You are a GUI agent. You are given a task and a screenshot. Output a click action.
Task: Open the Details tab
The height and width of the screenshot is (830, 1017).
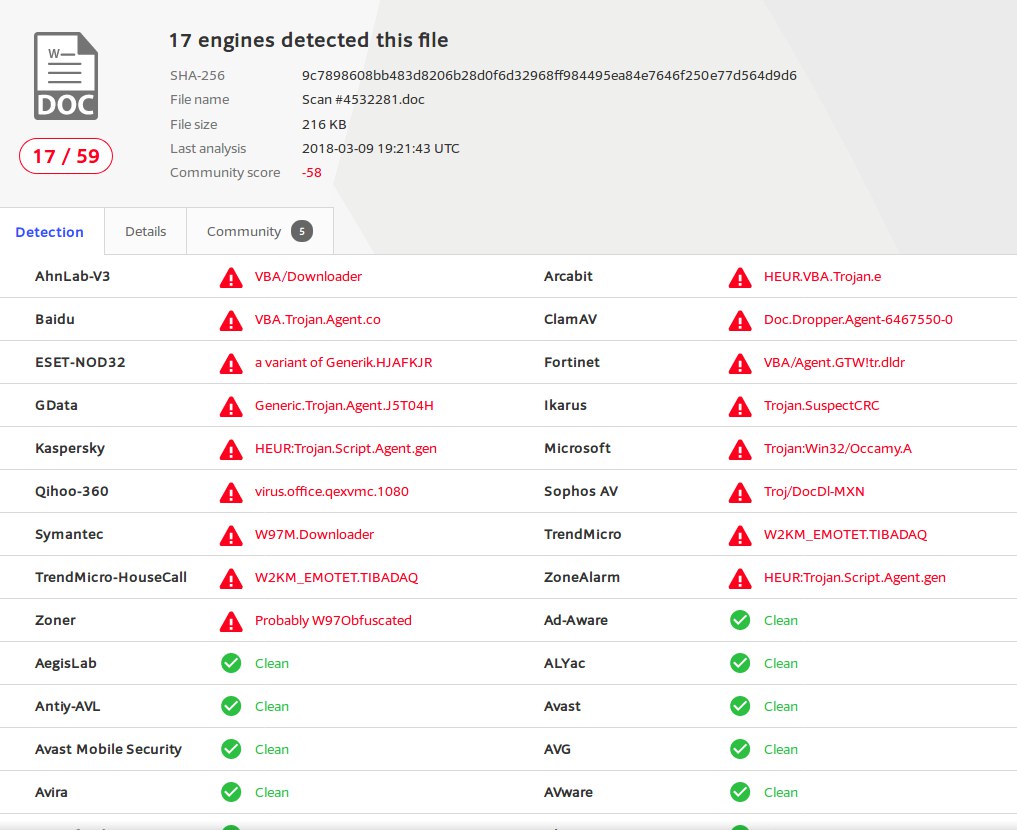145,231
